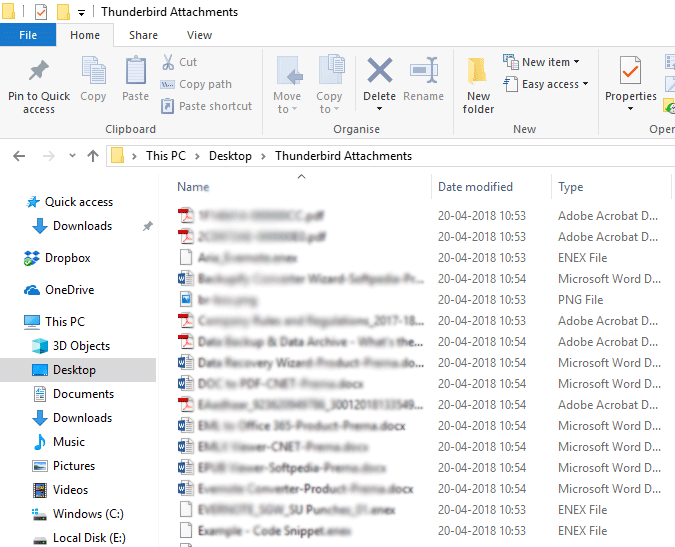Go up one folder level
The width and height of the screenshot is (675, 547).
pyautogui.click(x=93, y=156)
